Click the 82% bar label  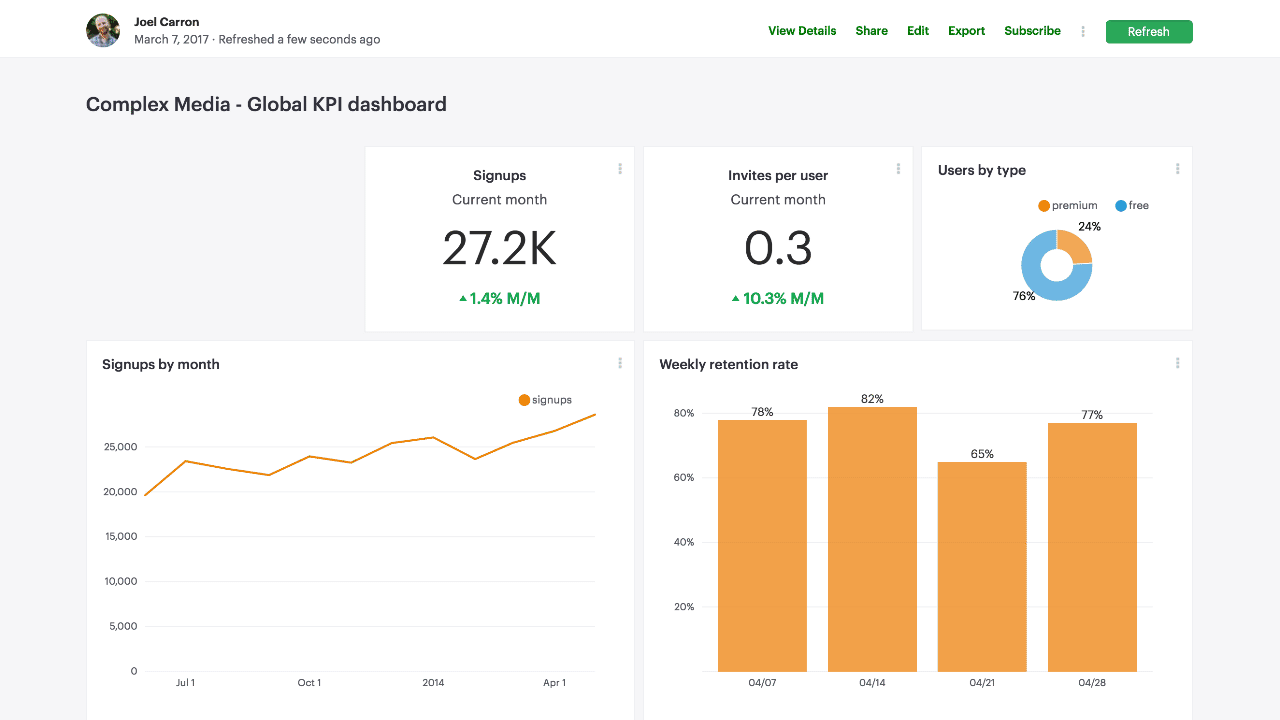[x=872, y=399]
